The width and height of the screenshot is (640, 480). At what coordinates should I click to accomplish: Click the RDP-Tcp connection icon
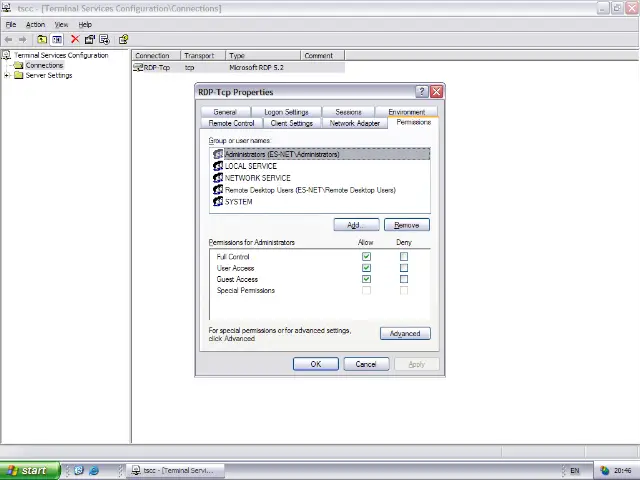138,67
